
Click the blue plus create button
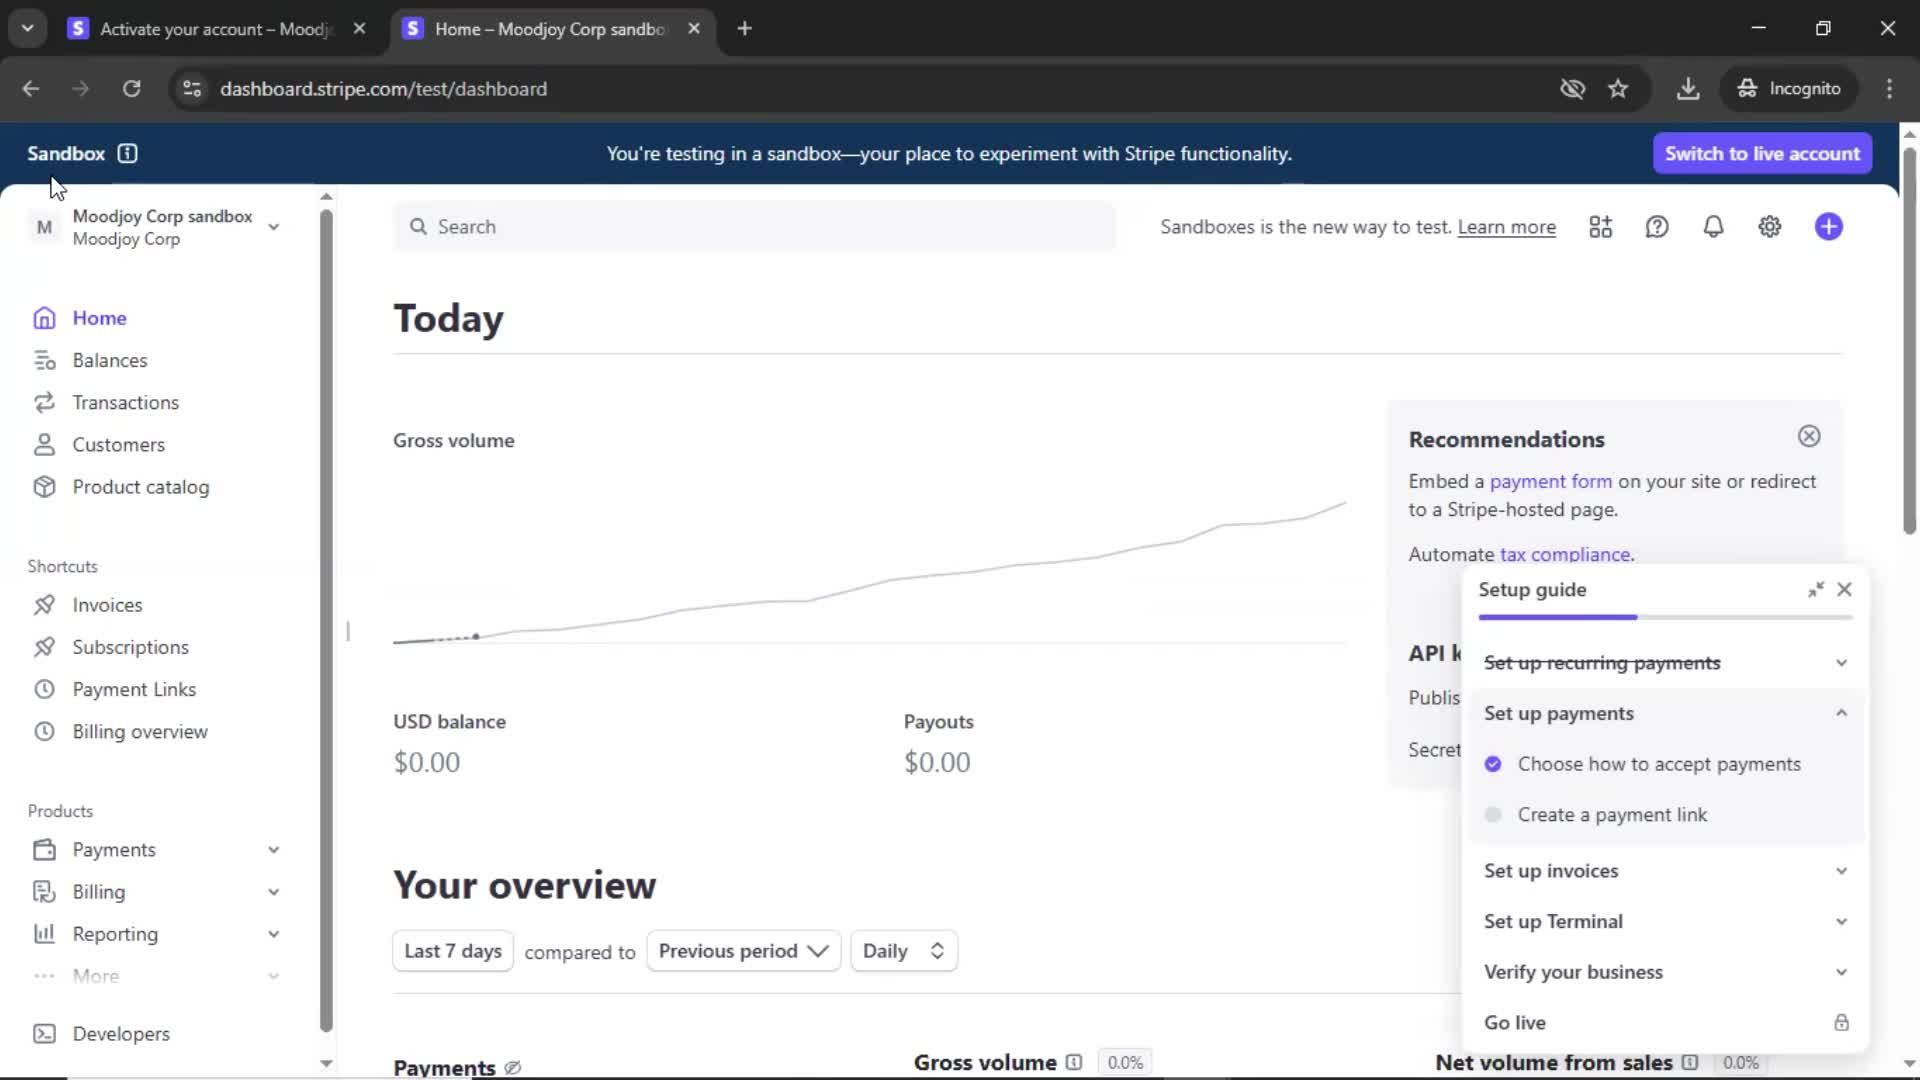pos(1829,227)
